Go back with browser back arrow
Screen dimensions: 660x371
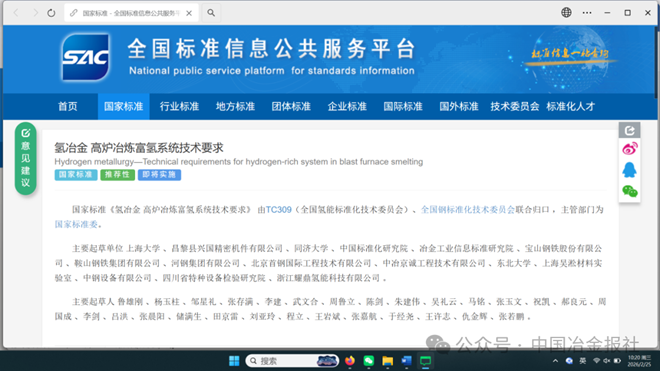(16, 13)
